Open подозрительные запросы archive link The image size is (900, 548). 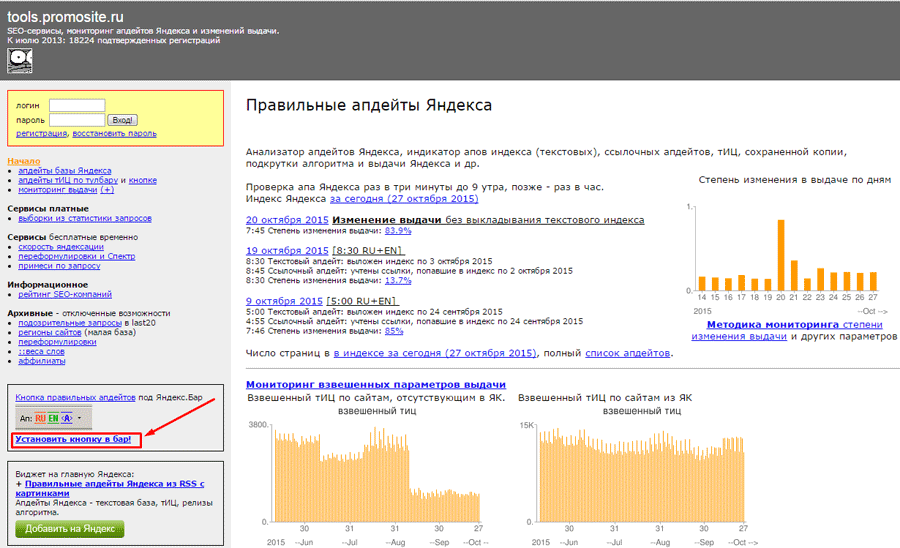(x=70, y=323)
